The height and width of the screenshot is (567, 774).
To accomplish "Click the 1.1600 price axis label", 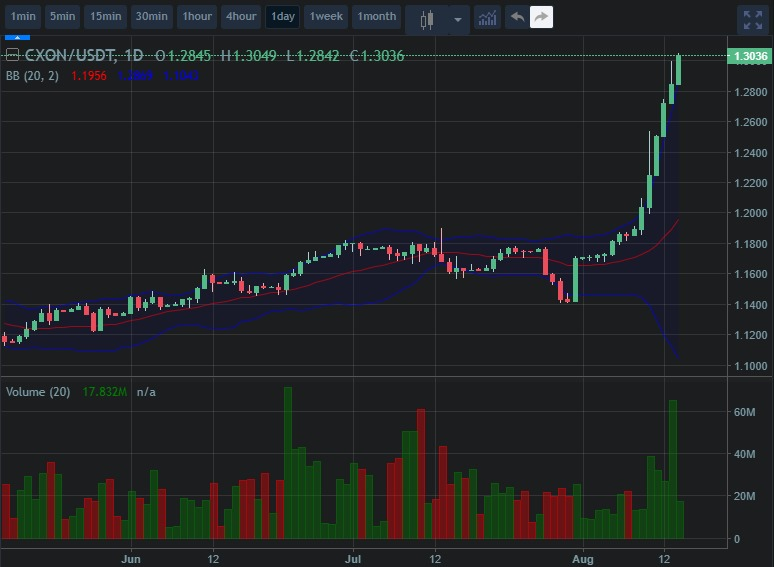I will [750, 274].
